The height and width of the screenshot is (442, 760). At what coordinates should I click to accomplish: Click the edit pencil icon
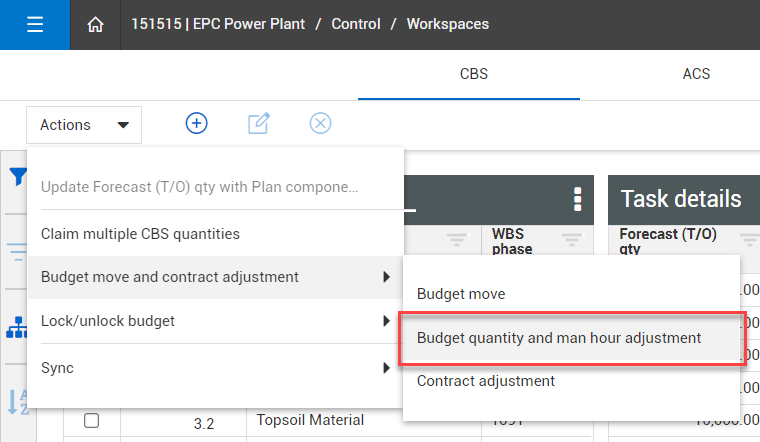click(x=258, y=123)
